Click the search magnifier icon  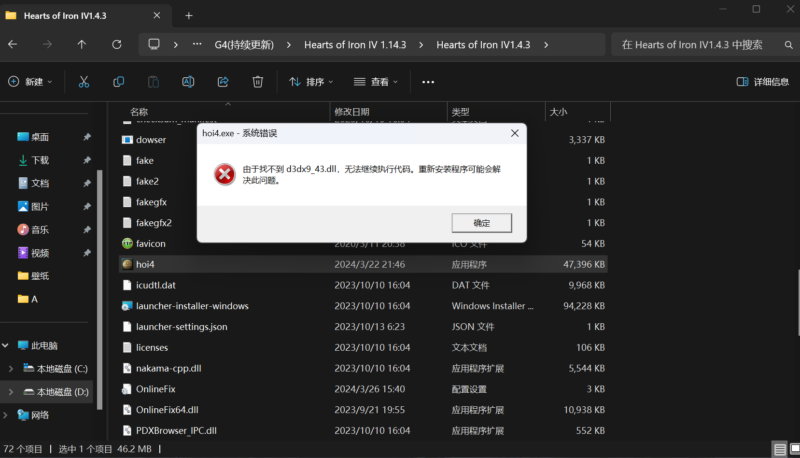(x=789, y=45)
